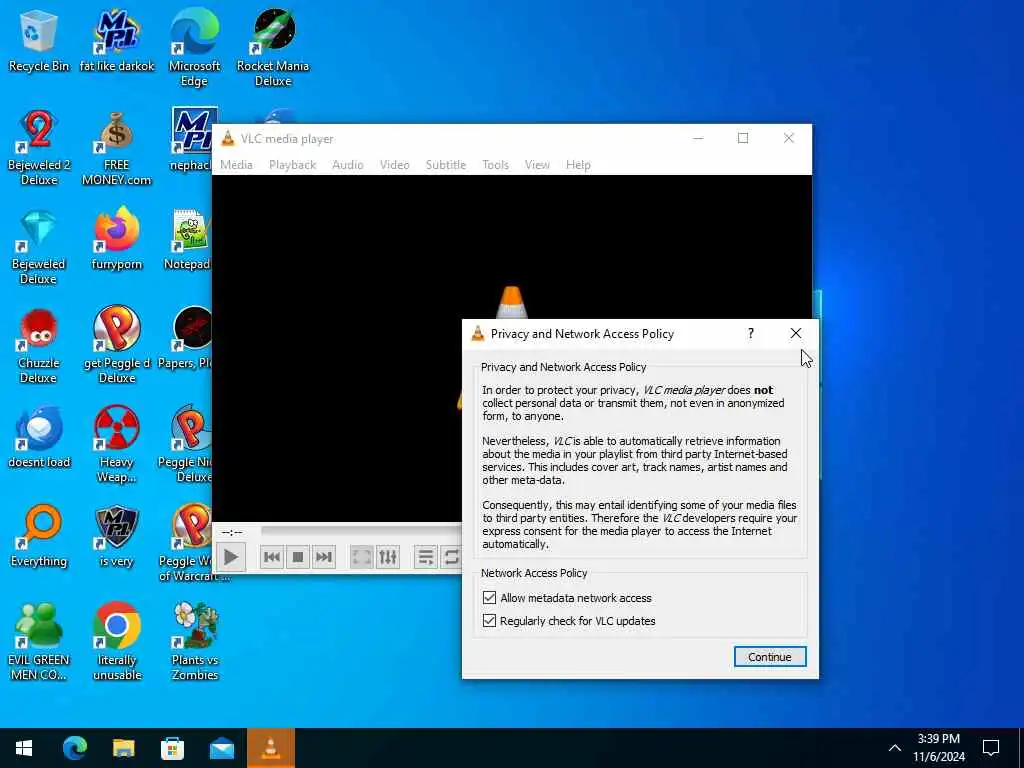This screenshot has height=768, width=1024.
Task: Uncheck Regularly check for VLC updates
Action: pyautogui.click(x=489, y=620)
